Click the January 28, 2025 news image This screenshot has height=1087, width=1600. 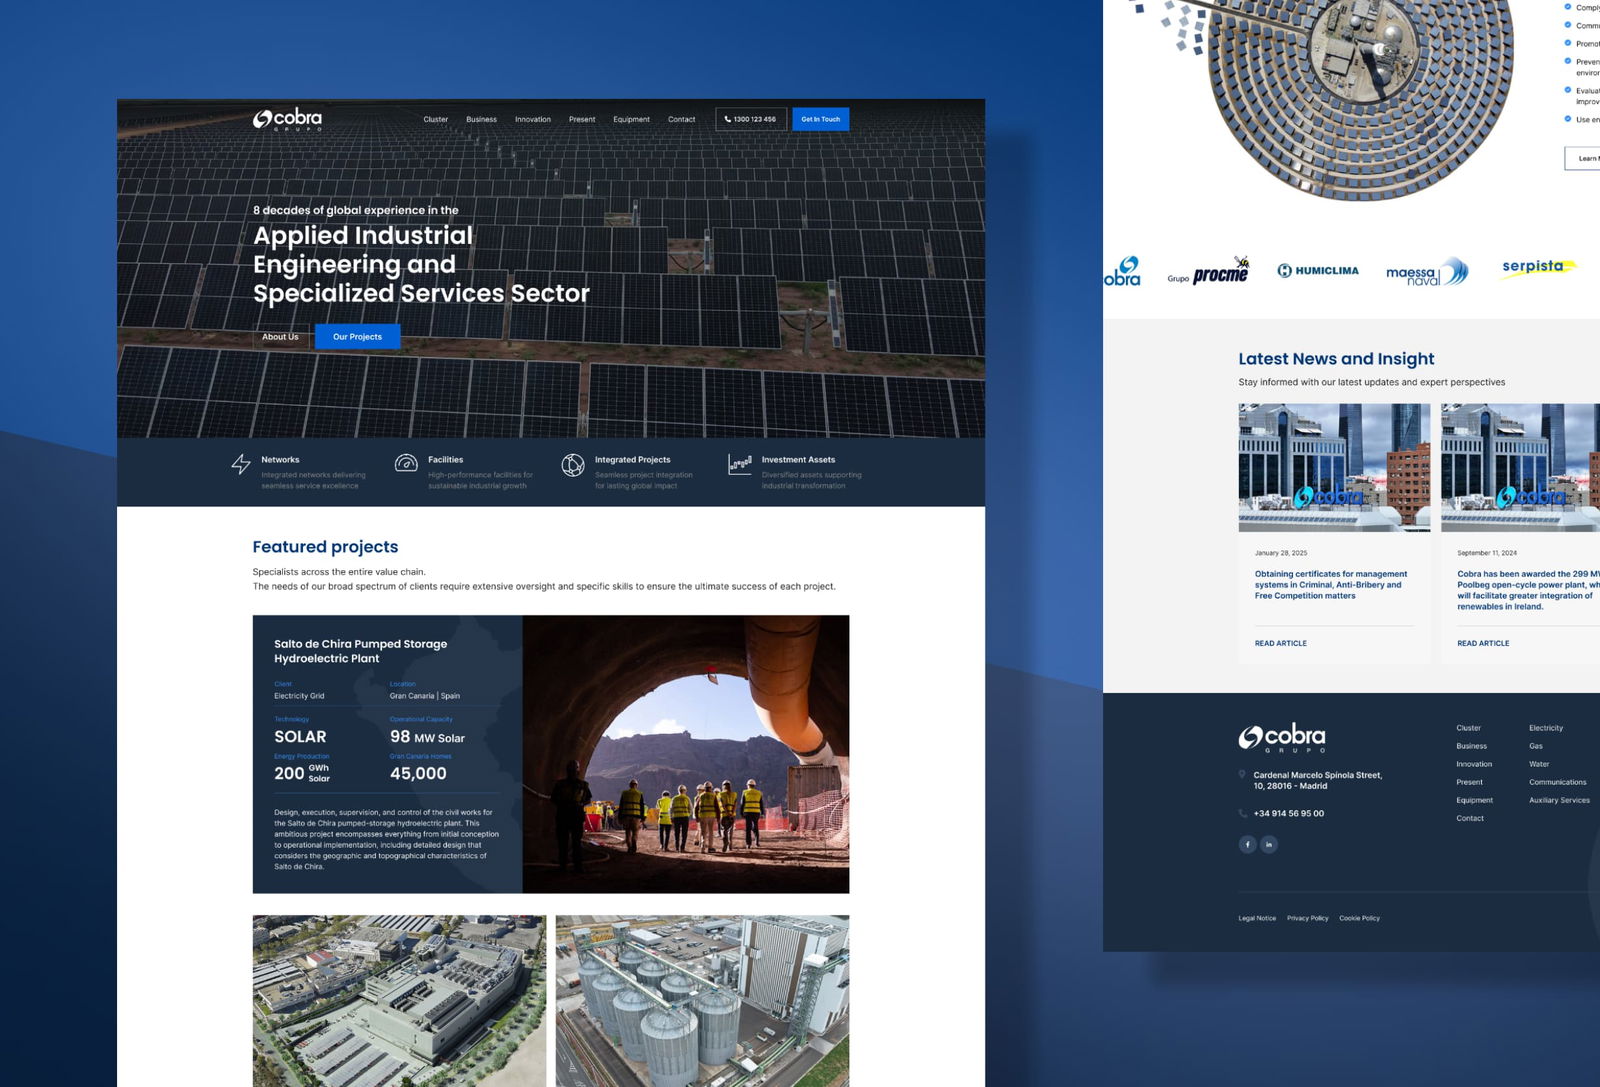point(1334,468)
